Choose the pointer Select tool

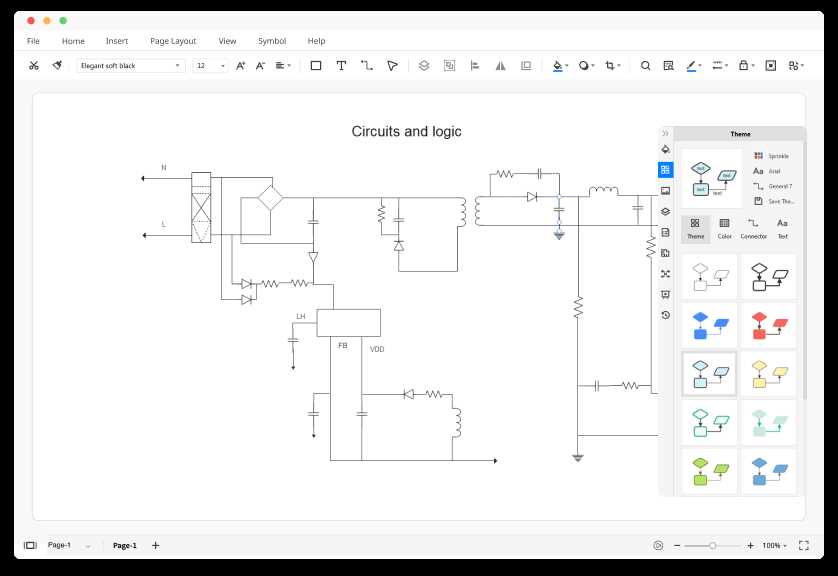(x=392, y=66)
